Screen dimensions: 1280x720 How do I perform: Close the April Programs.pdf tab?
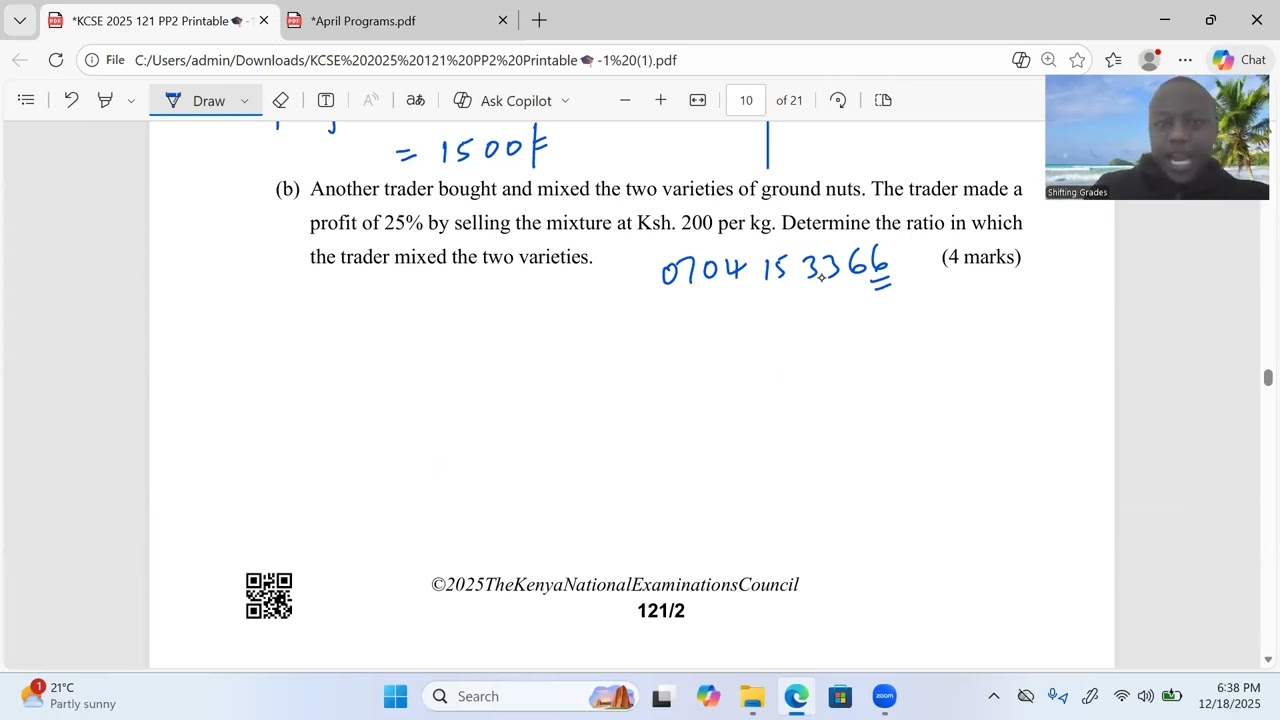click(x=503, y=20)
